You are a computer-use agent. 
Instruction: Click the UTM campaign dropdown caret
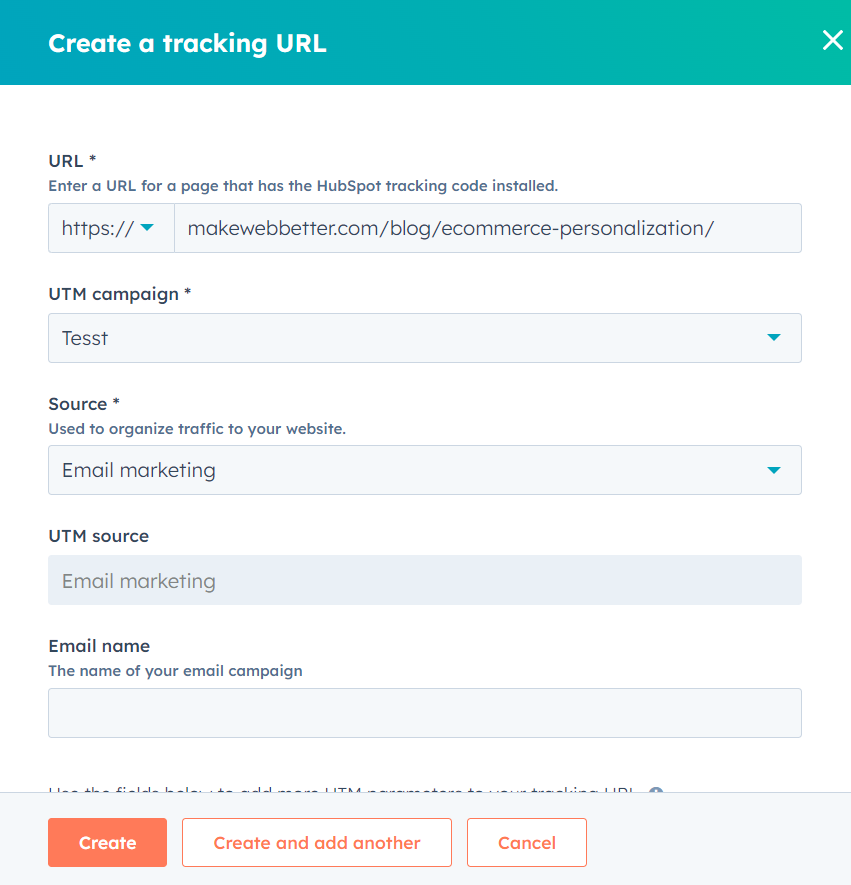coord(773,338)
